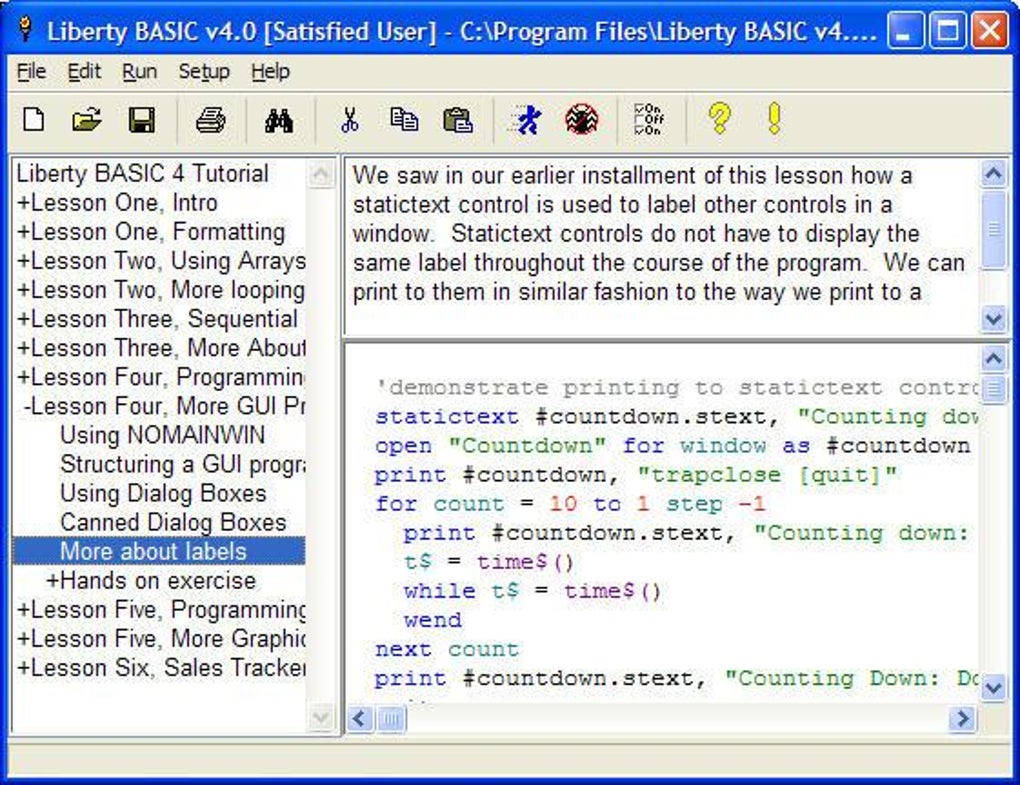Click tutorial tree scroll down arrow

pyautogui.click(x=321, y=717)
